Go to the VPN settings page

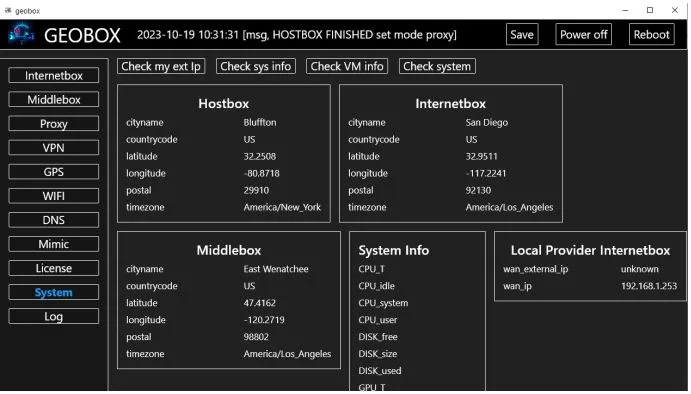54,148
